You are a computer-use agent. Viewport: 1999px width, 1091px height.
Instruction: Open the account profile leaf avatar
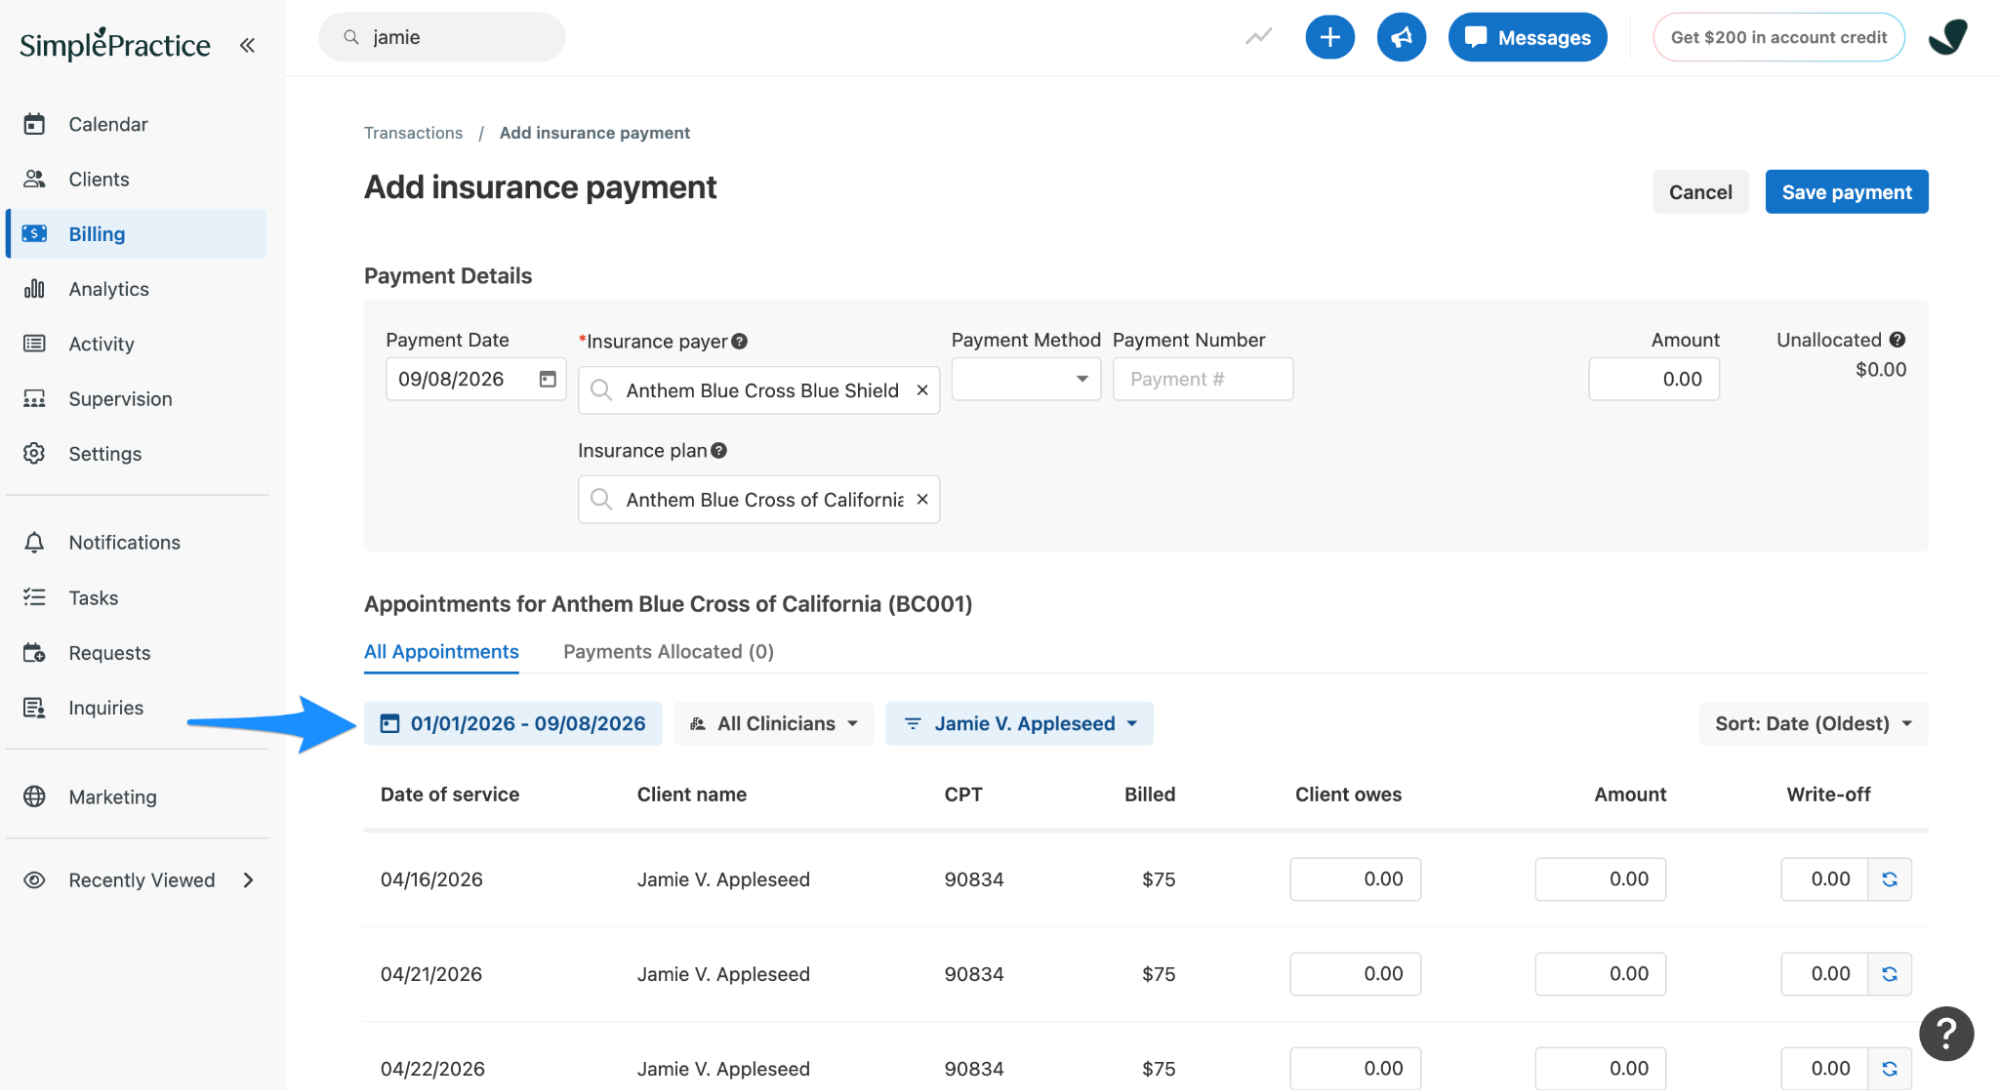pyautogui.click(x=1947, y=37)
